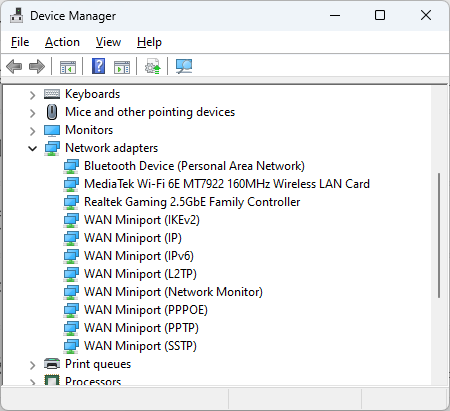Image resolution: width=450 pixels, height=411 pixels.
Task: Expand the Print queues category
Action: (x=32, y=365)
